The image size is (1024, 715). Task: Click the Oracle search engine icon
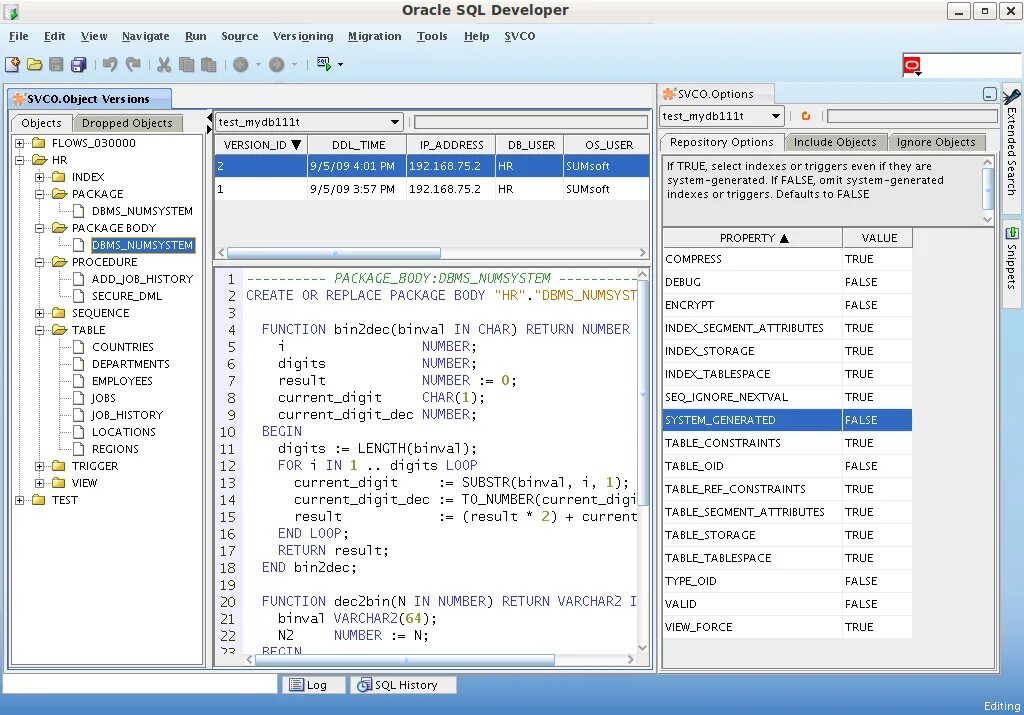(x=911, y=66)
